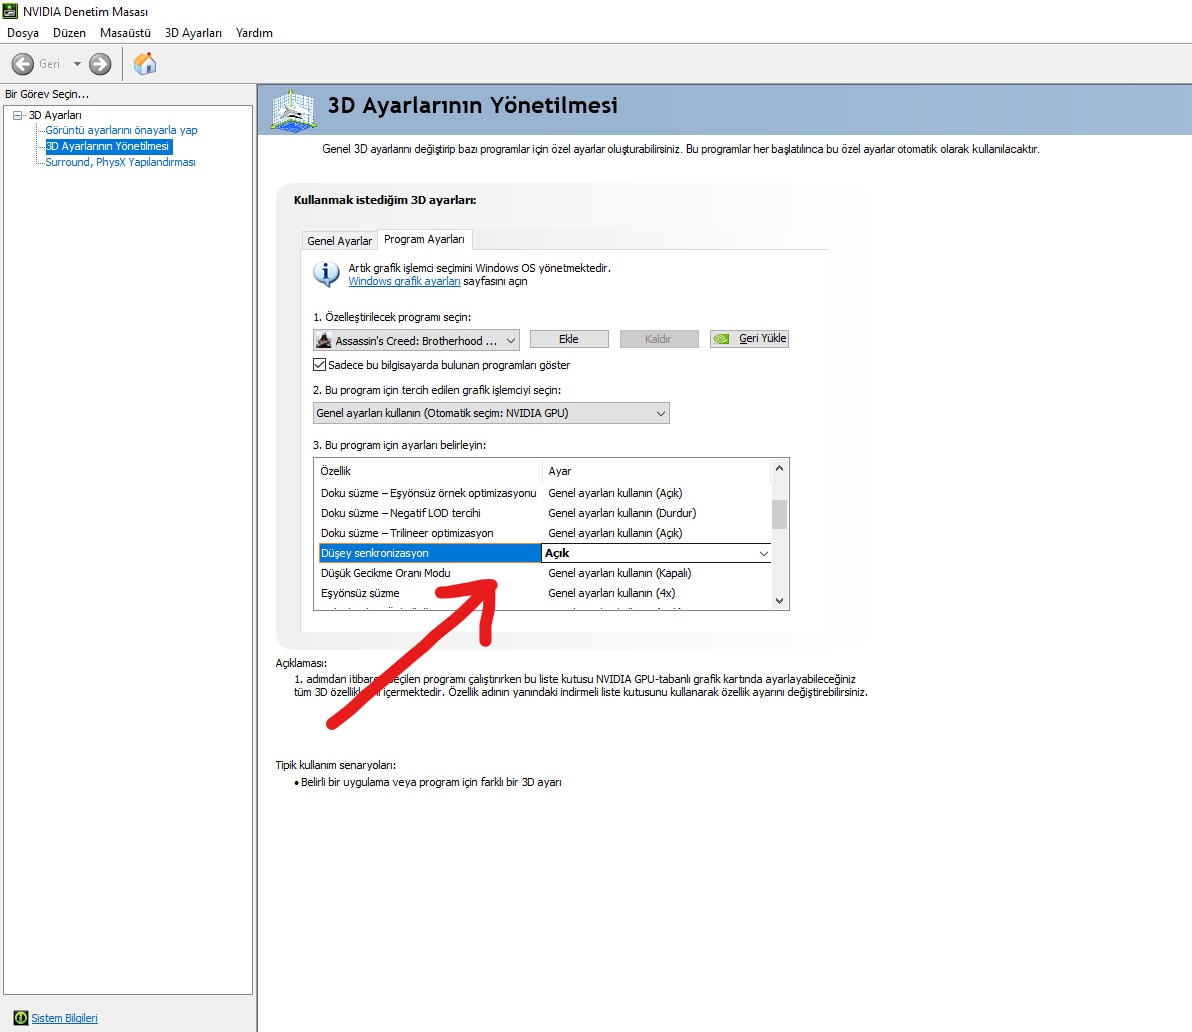Open the Dosya menu
Image resolution: width=1192 pixels, height=1032 pixels.
(23, 33)
